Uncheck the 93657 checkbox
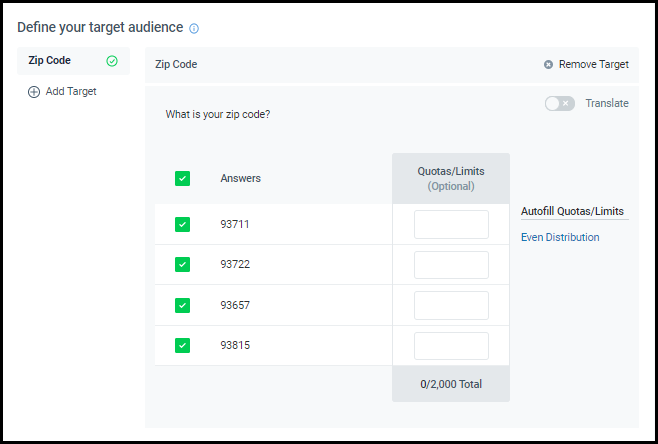 pos(183,306)
